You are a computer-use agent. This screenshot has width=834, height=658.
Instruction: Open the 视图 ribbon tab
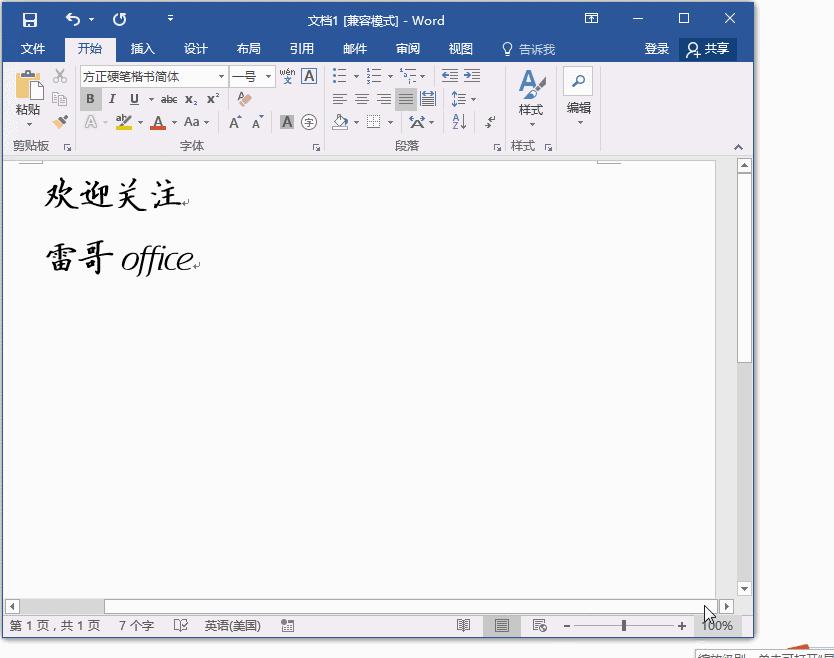point(460,48)
